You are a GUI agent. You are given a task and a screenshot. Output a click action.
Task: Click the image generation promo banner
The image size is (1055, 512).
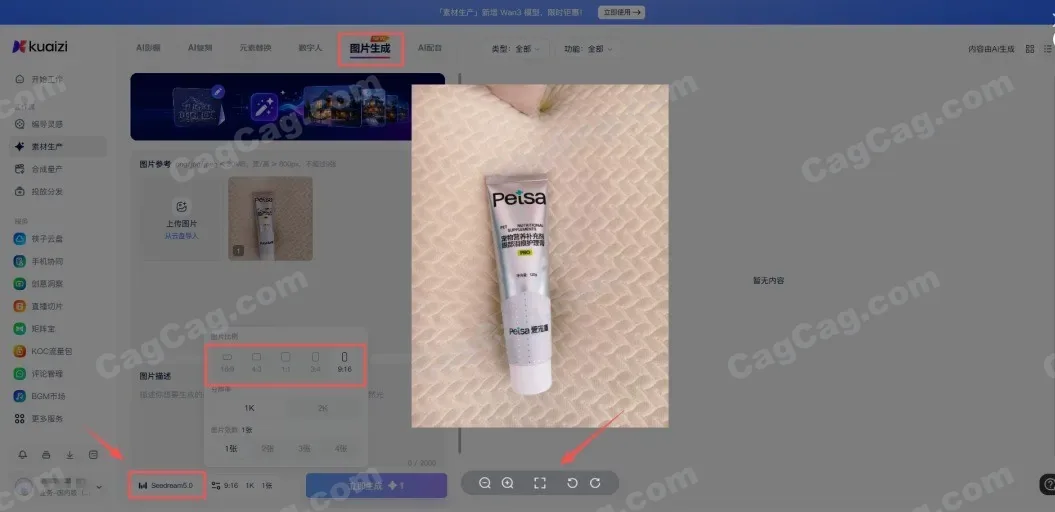(287, 106)
